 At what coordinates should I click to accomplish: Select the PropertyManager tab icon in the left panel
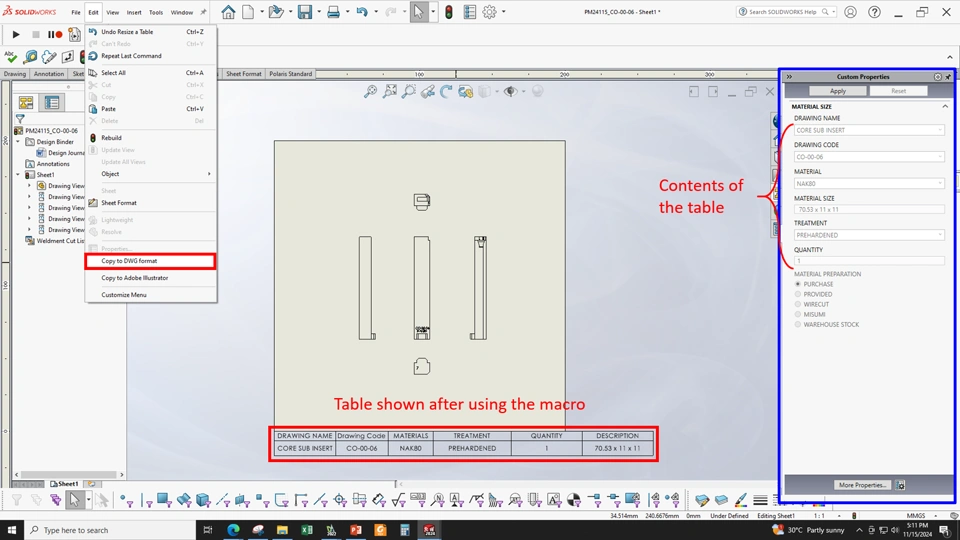pos(52,103)
